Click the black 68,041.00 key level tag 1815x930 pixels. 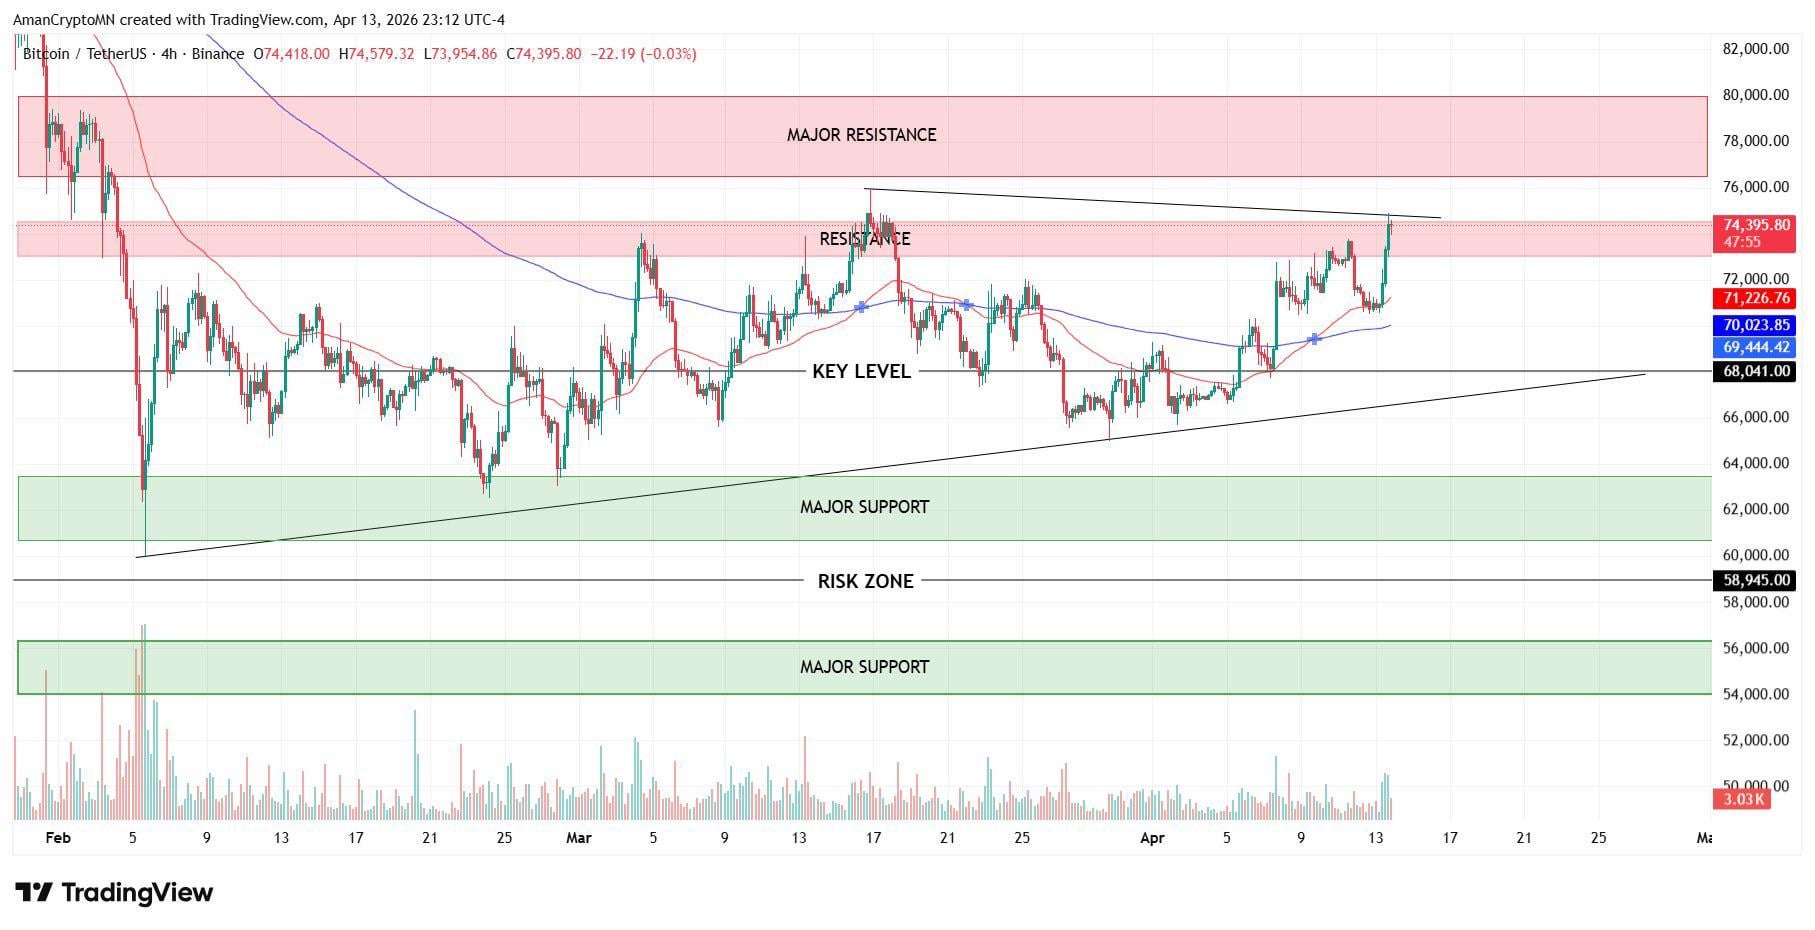[x=1755, y=372]
